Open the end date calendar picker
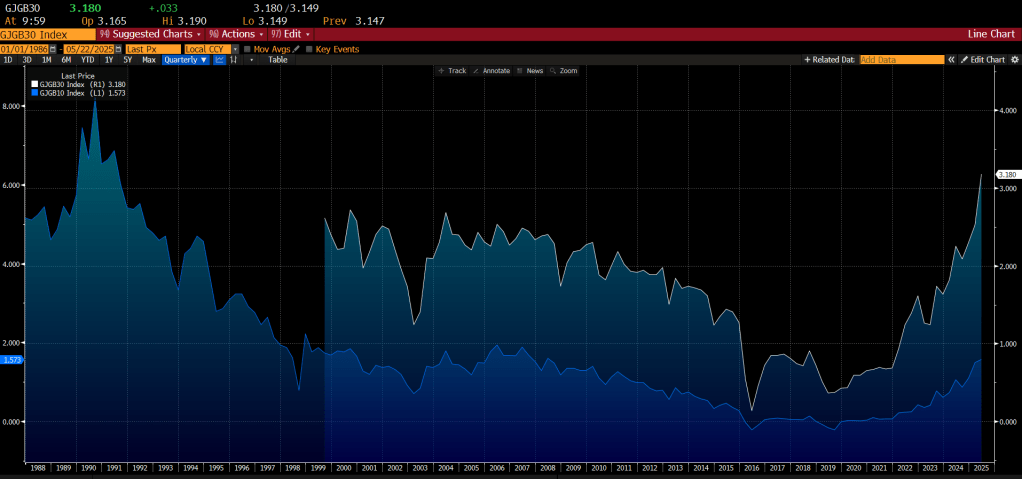This screenshot has height=479, width=1022. click(119, 49)
